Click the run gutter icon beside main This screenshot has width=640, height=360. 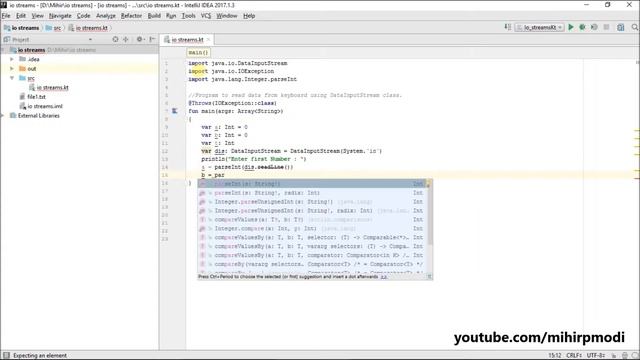pyautogui.click(x=175, y=111)
